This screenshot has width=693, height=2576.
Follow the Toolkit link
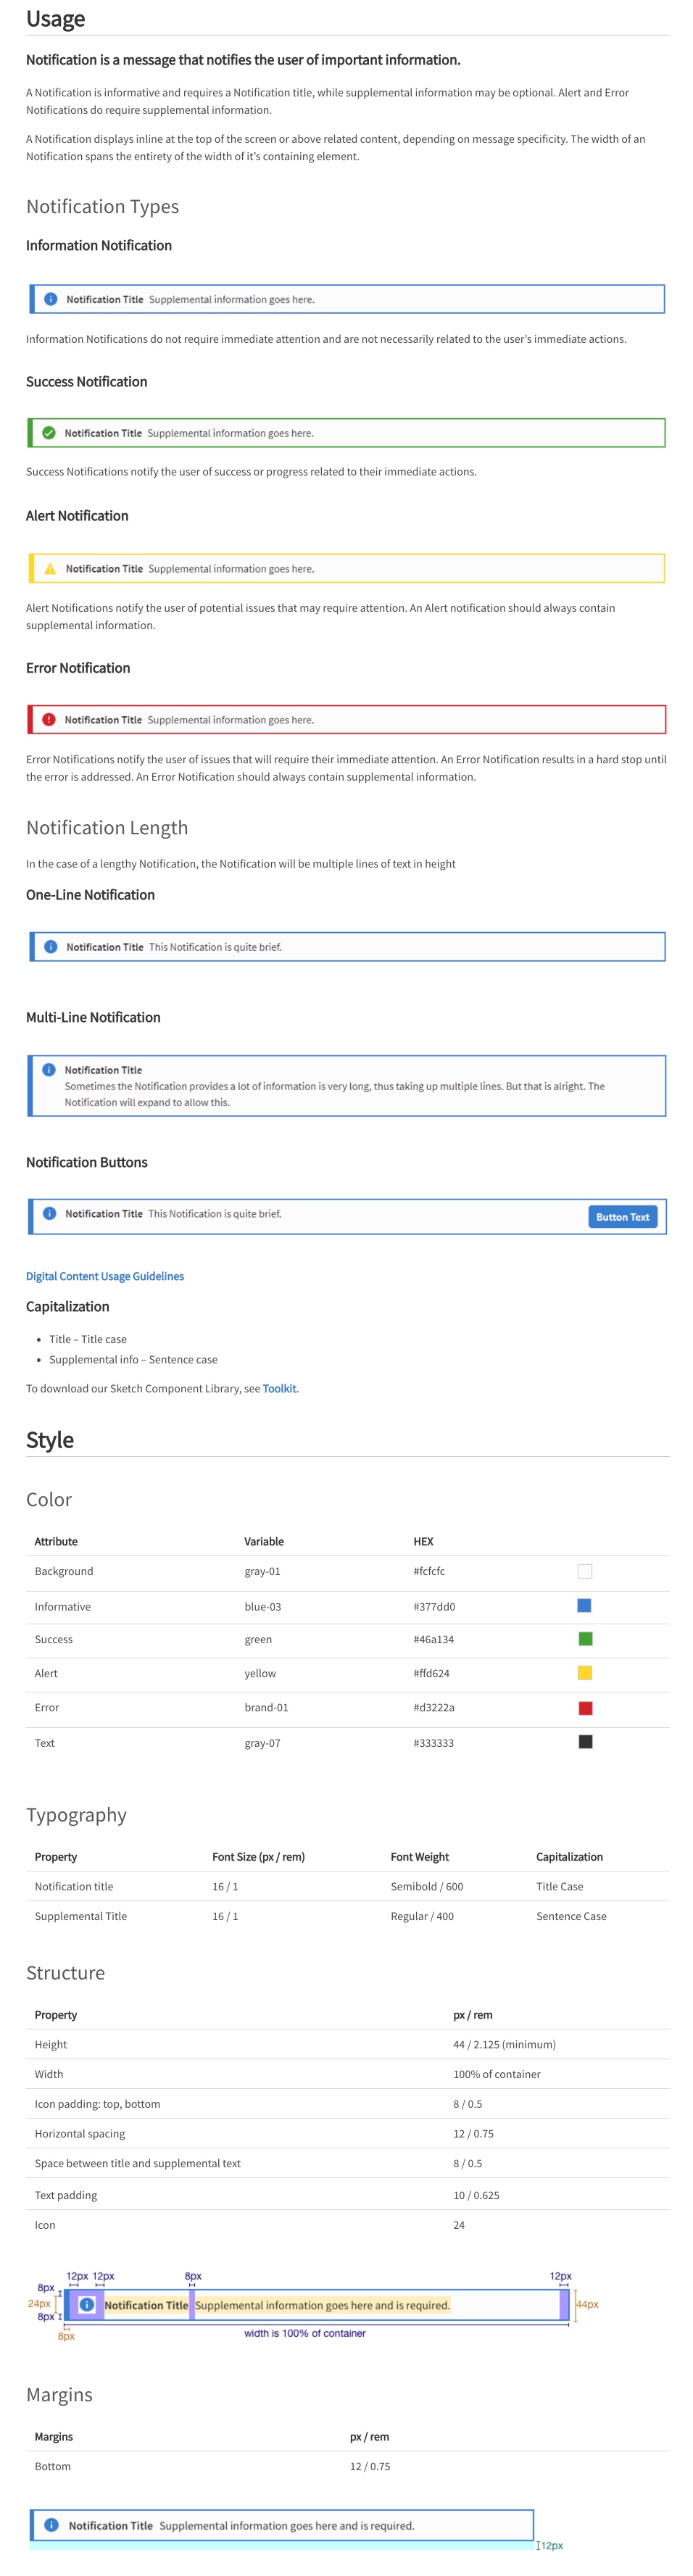pos(279,1388)
